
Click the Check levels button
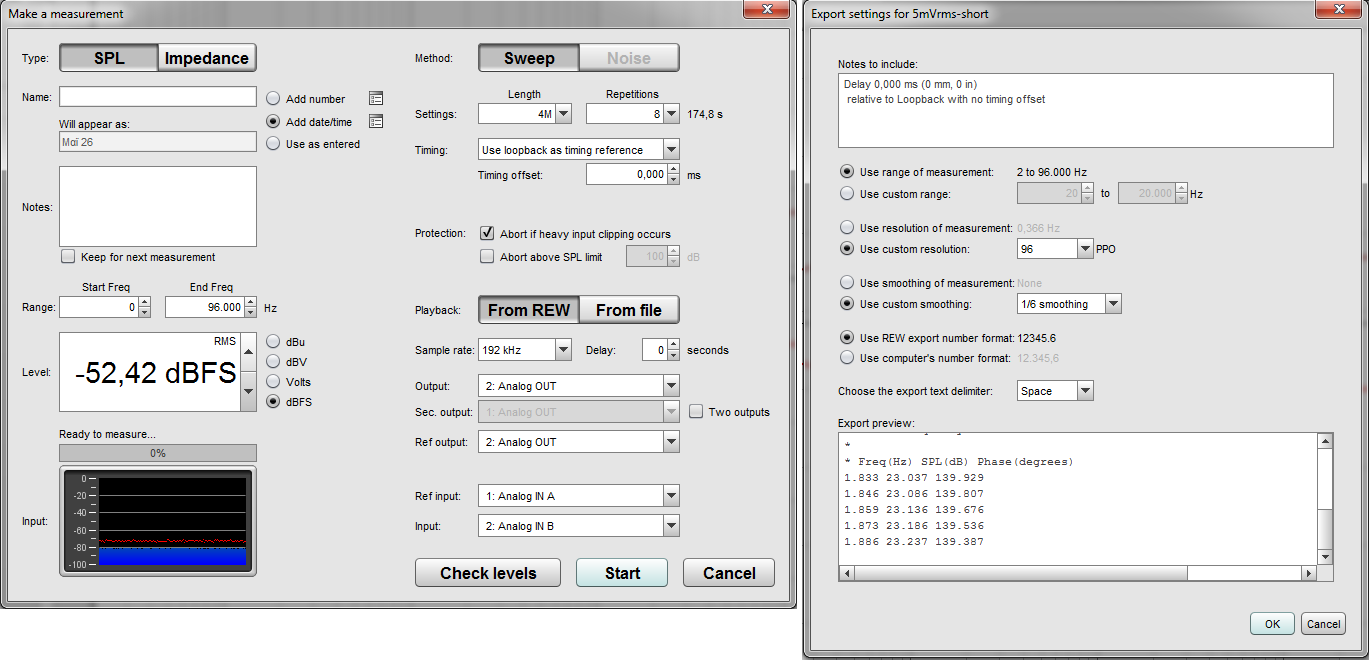(x=489, y=573)
